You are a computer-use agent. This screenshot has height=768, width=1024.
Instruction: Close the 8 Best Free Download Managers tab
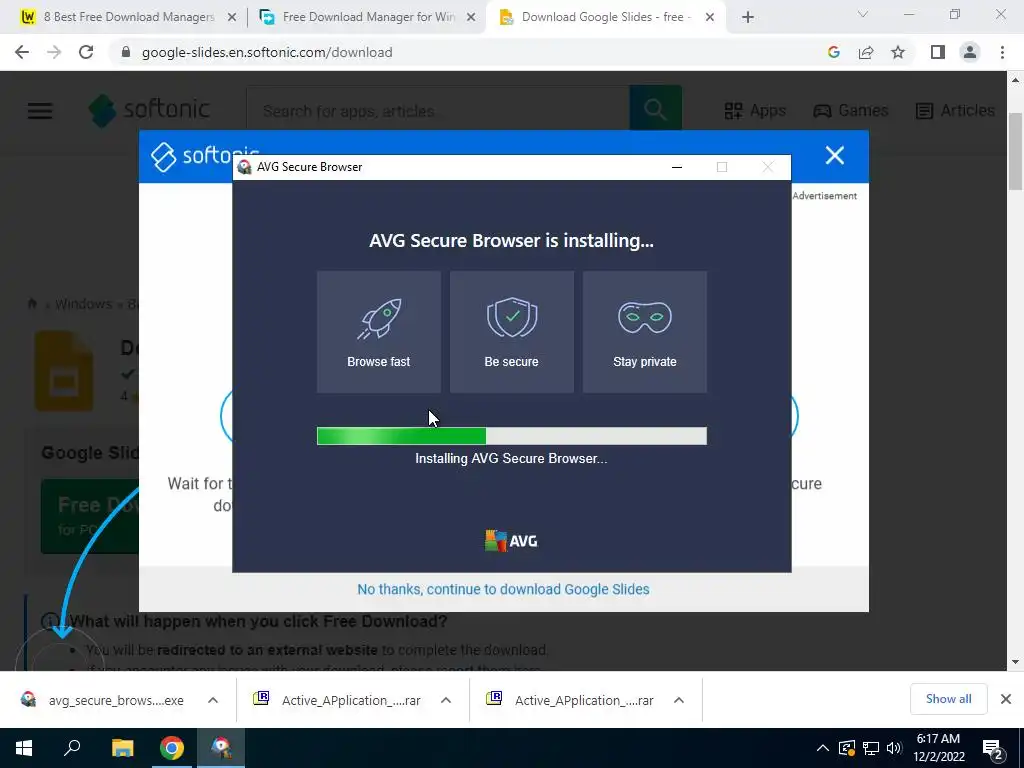pyautogui.click(x=231, y=17)
